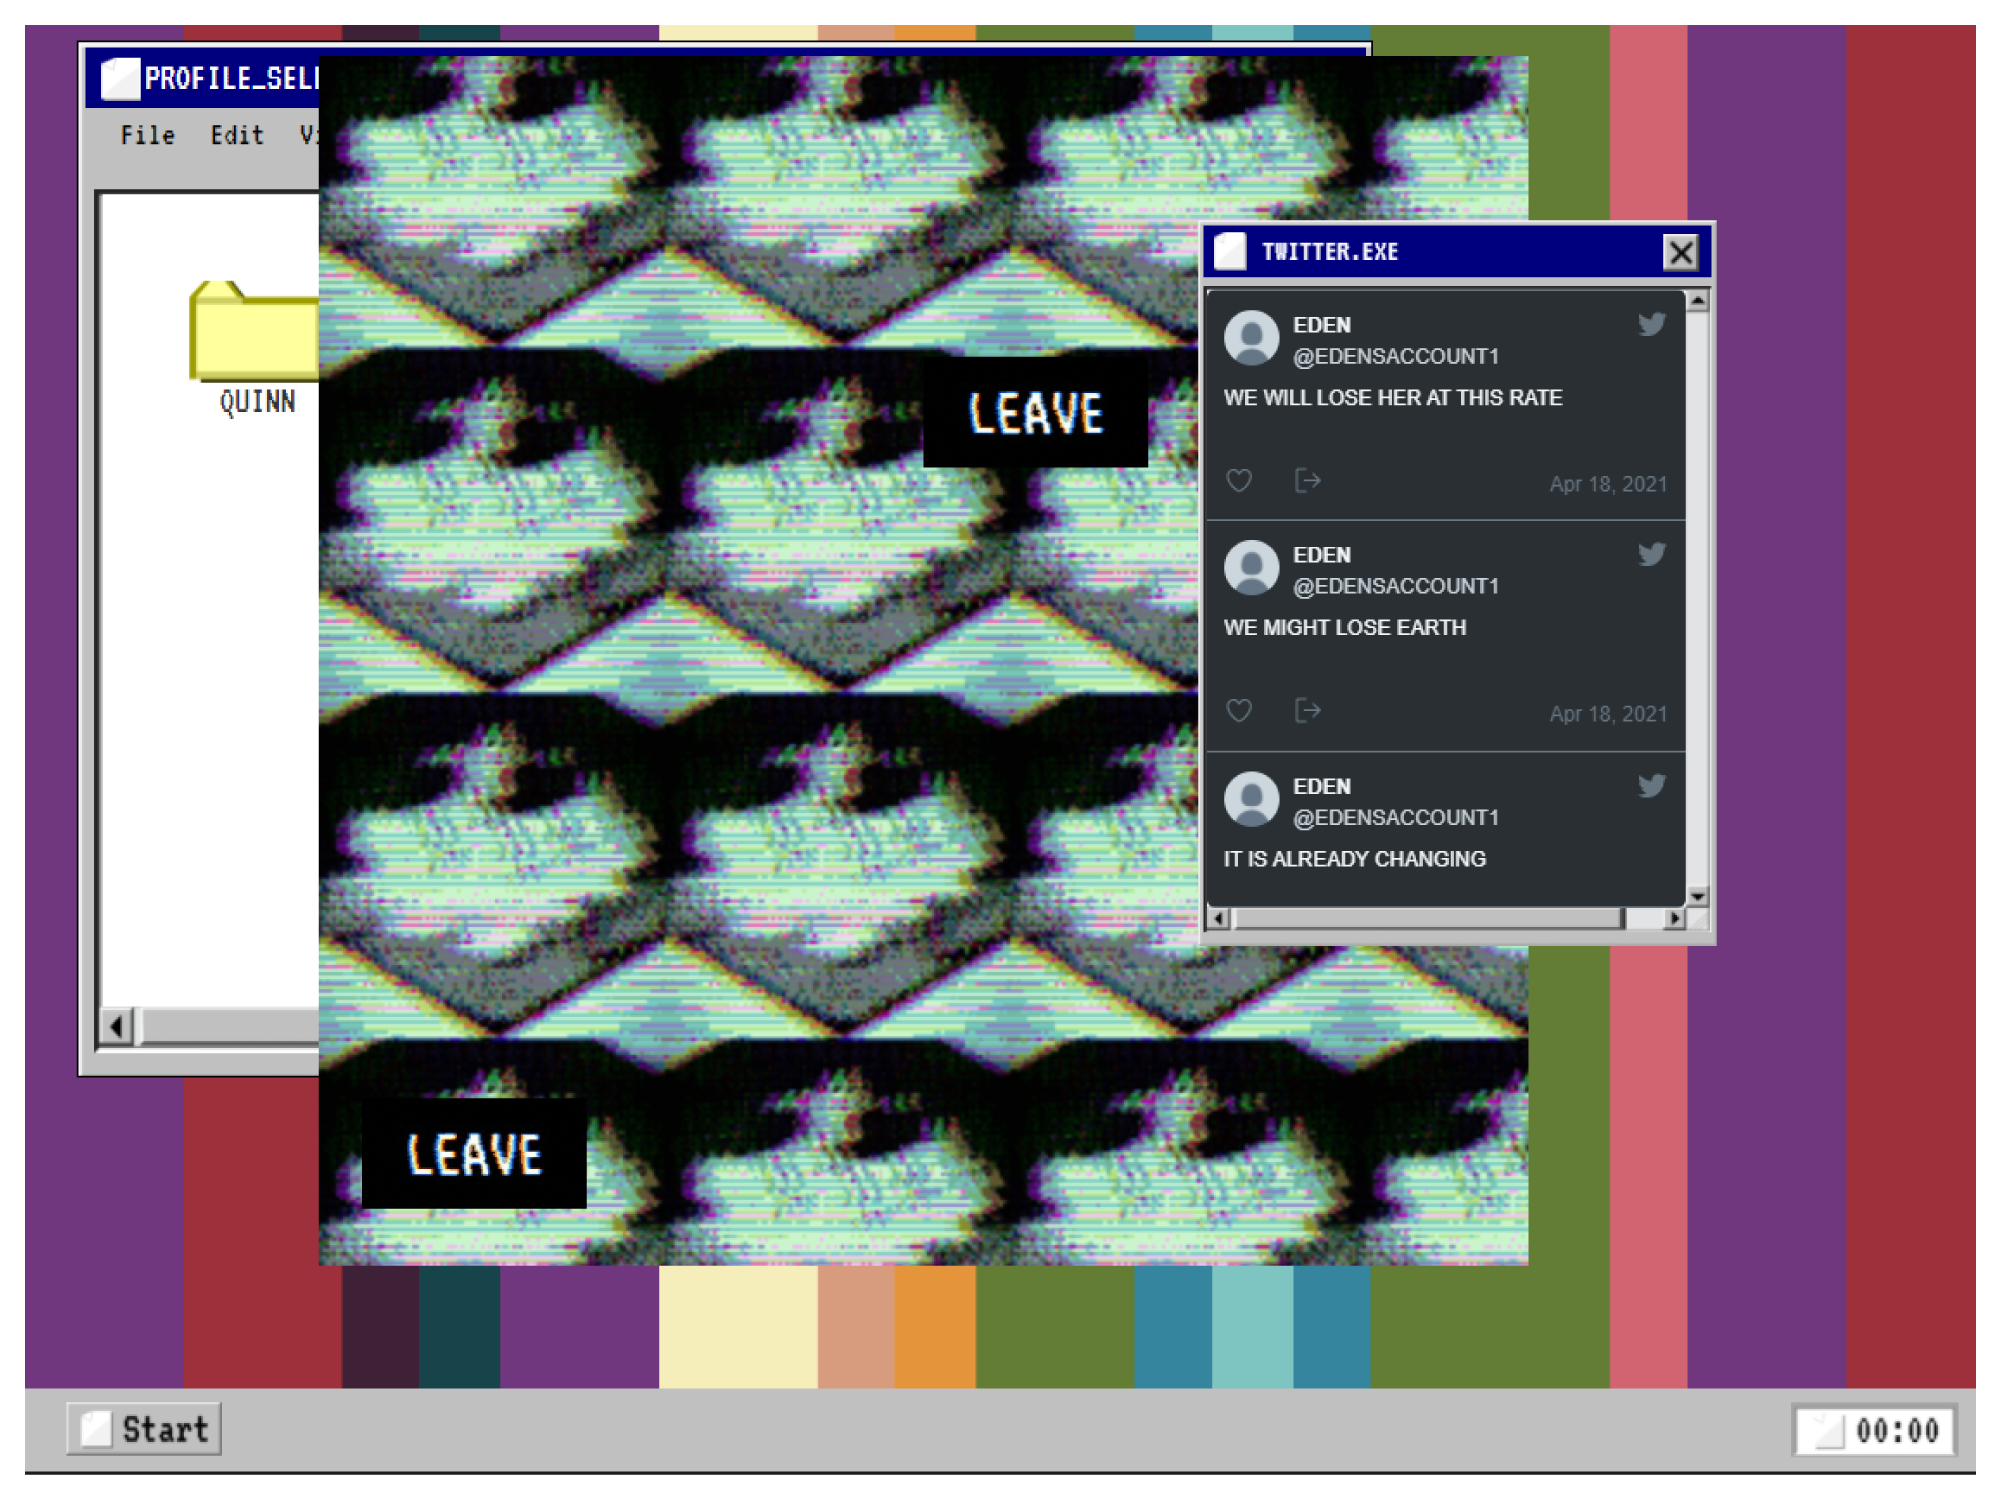
Task: Like the 'WE MIGHT LOSE EARTH' tweet
Action: 1239,711
